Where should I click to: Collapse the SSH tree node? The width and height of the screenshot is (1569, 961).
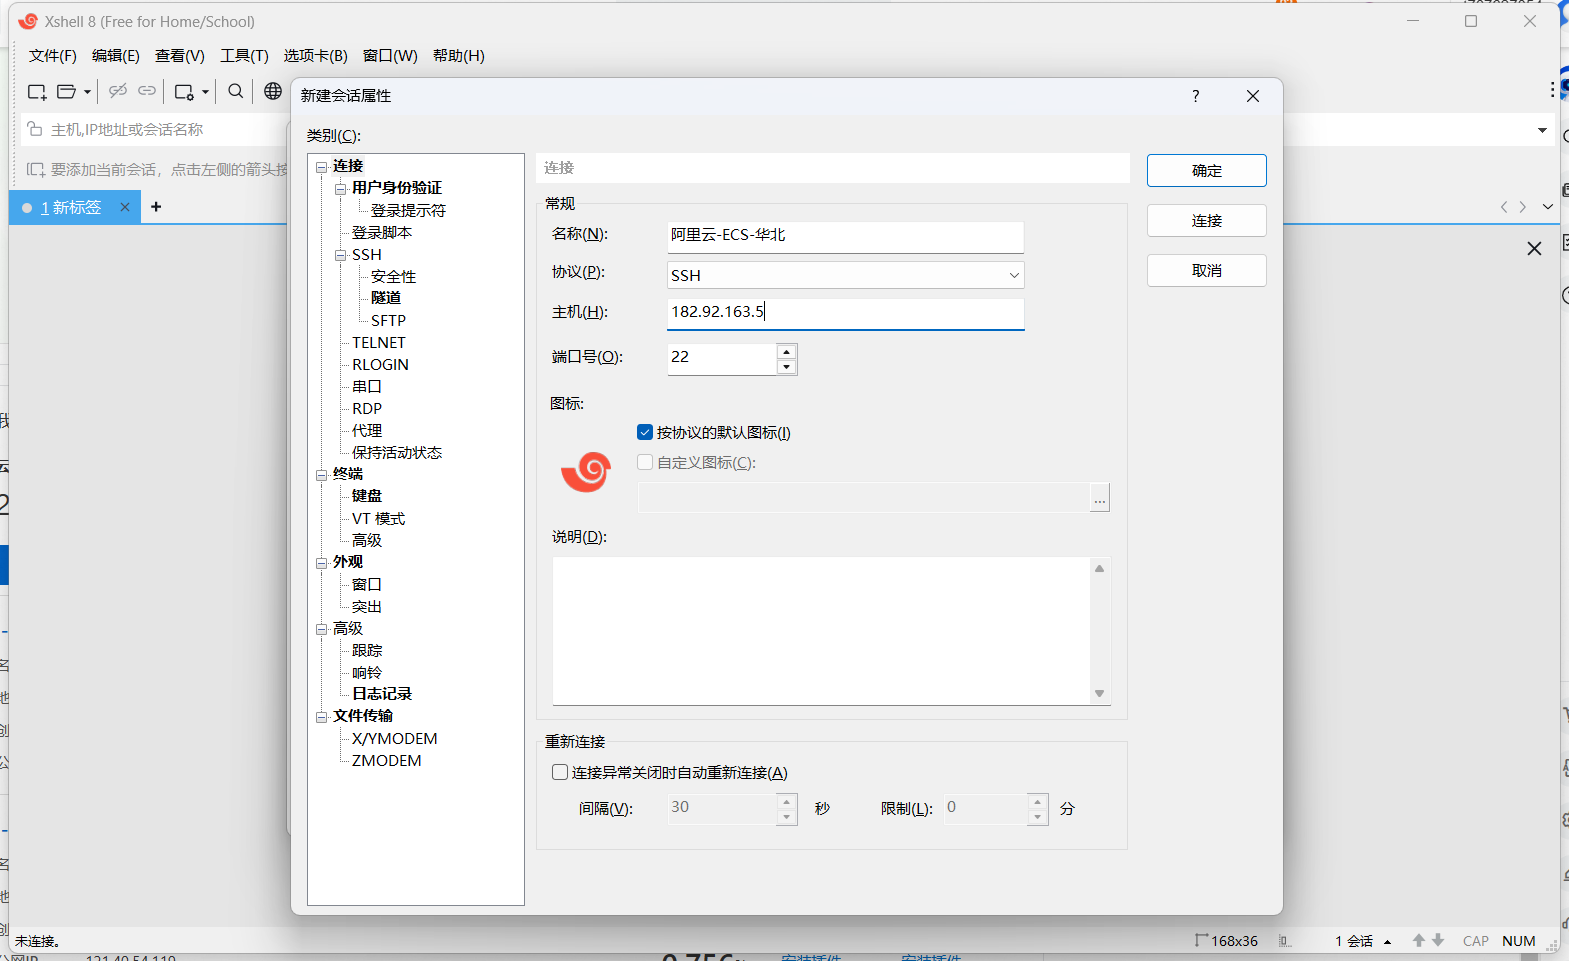tap(340, 255)
